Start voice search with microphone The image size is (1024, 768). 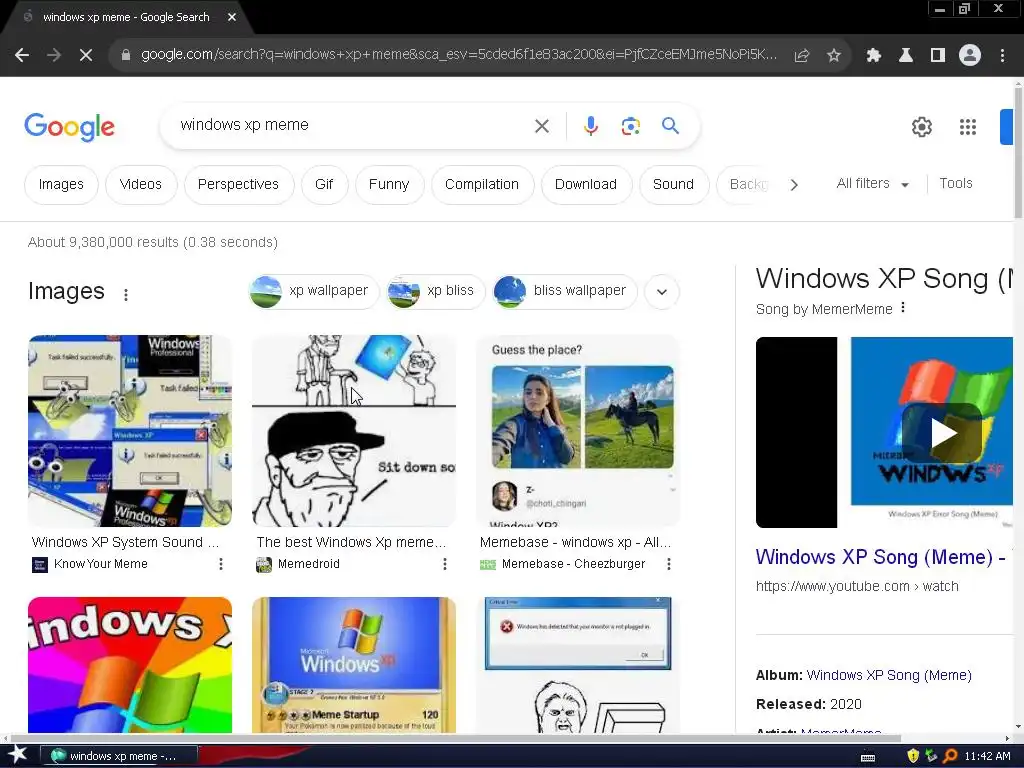click(590, 126)
